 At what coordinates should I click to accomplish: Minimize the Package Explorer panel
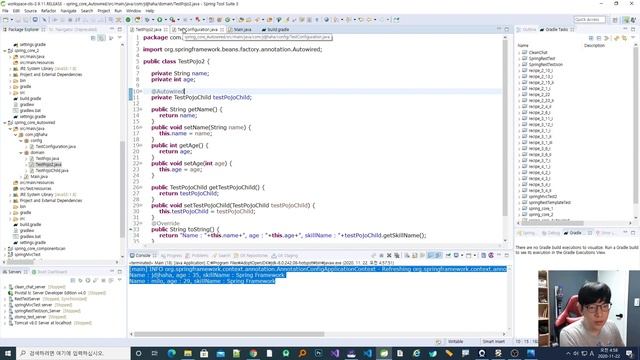pos(112,29)
